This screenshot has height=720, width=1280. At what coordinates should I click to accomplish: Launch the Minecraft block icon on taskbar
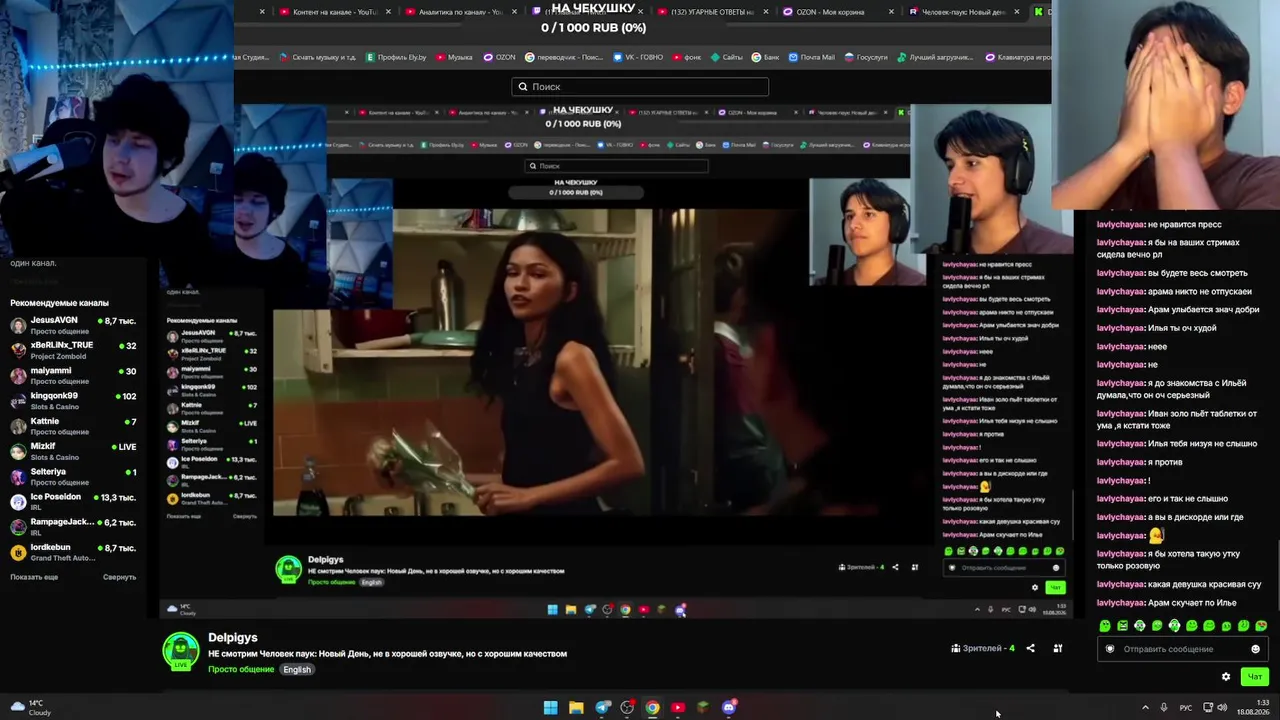(703, 708)
